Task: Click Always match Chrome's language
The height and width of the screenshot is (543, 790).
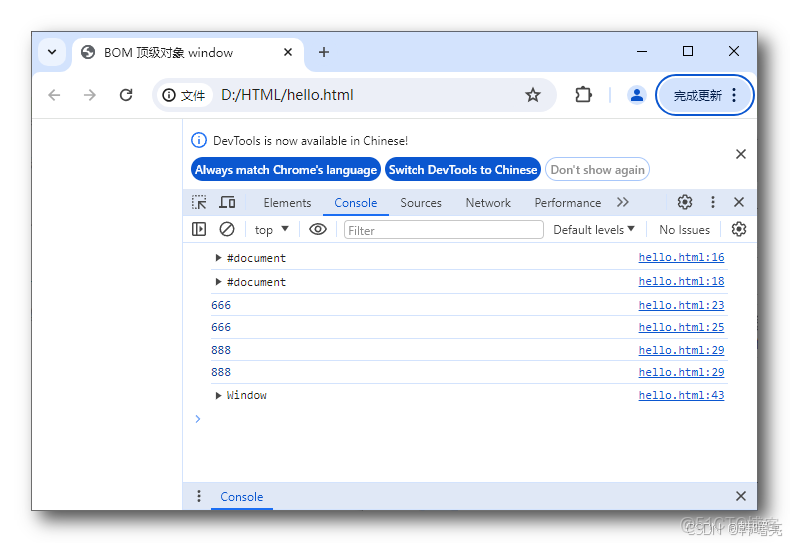Action: (286, 170)
